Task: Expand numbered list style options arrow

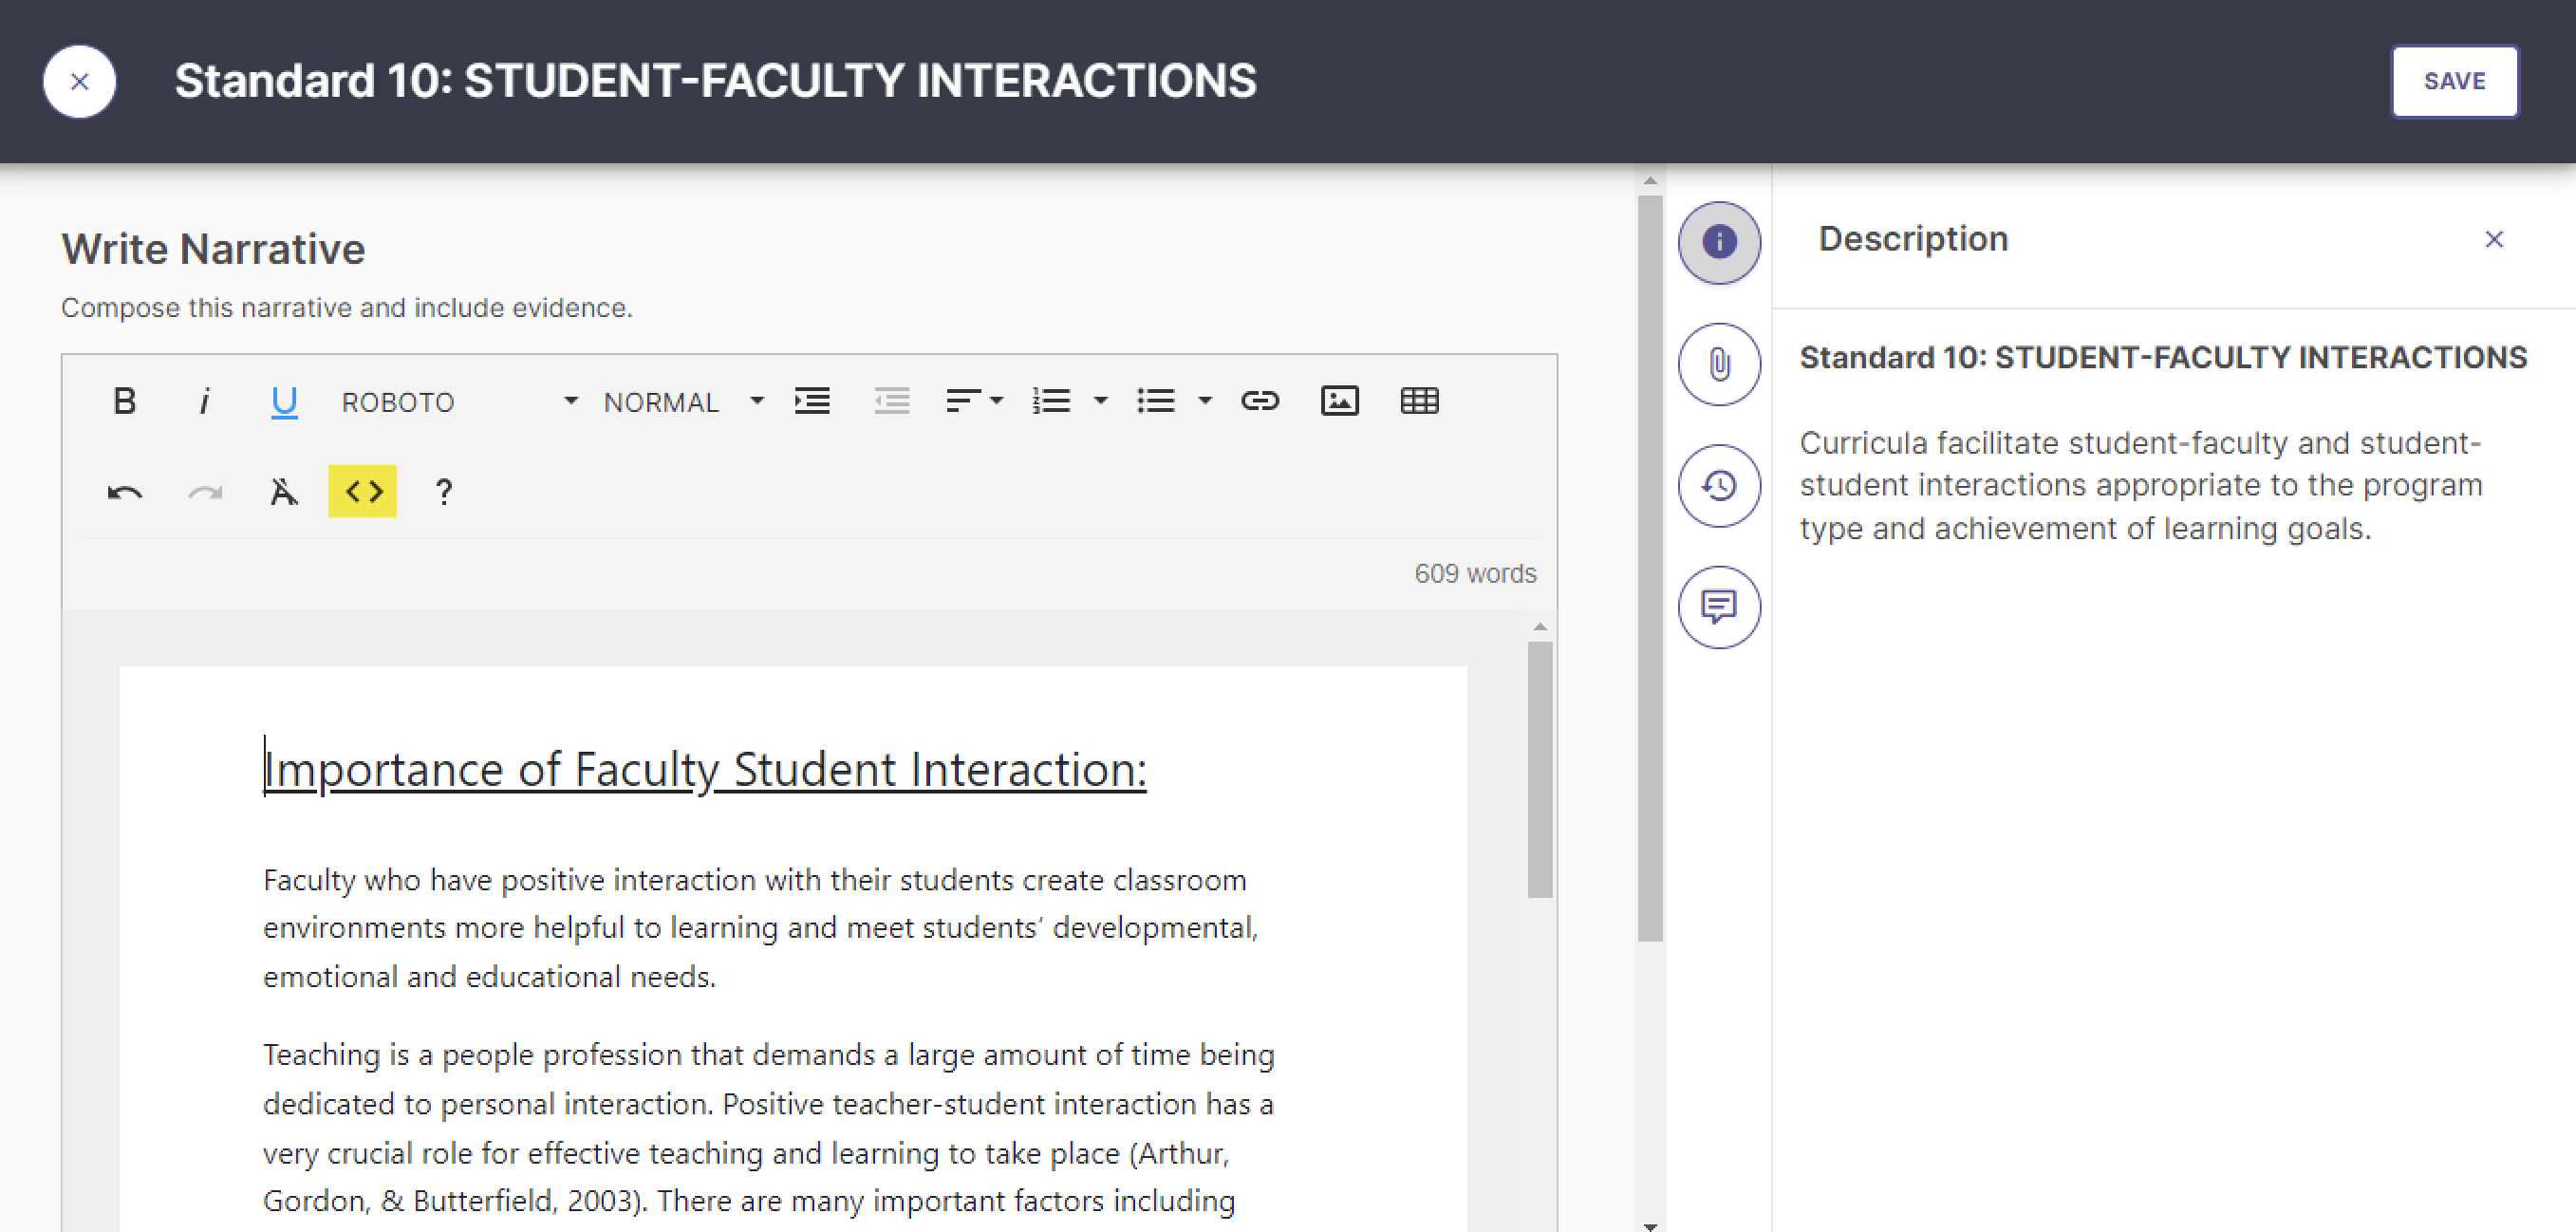Action: [x=1101, y=401]
